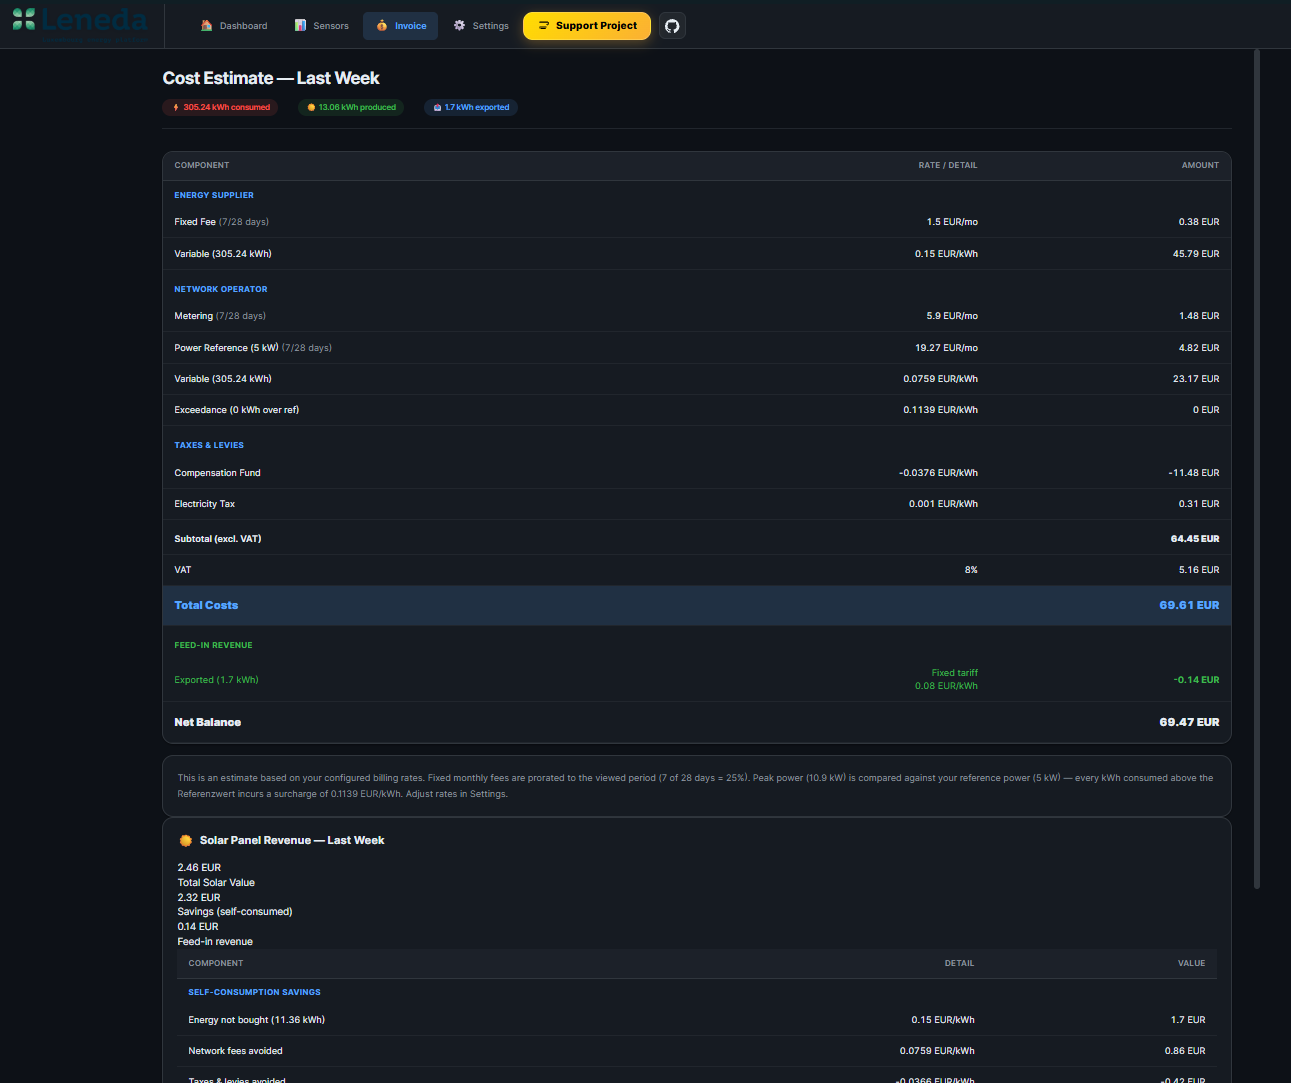This screenshot has height=1083, width=1291.
Task: Click the Cost Estimate — Last Week heading
Action: (x=271, y=78)
